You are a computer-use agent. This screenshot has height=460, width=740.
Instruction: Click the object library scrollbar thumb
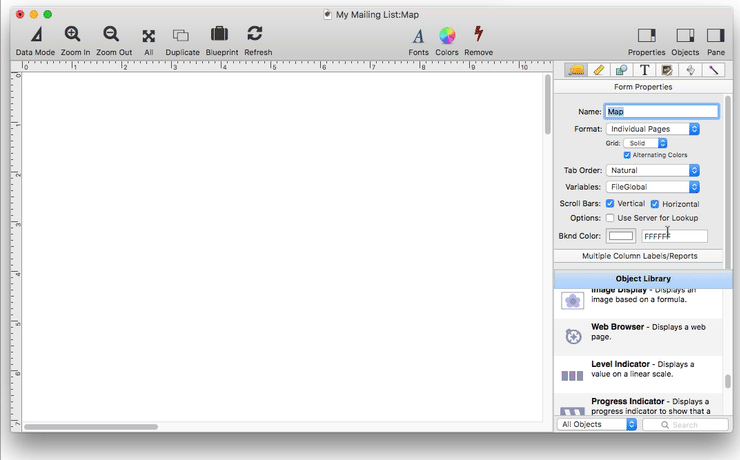[727, 381]
